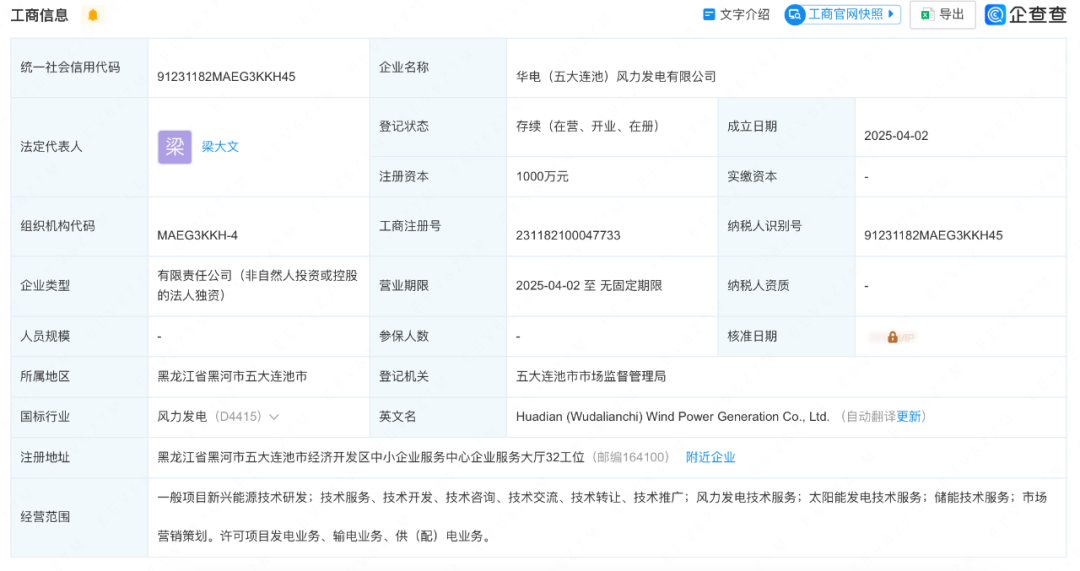Click the 导出 export button
Viewport: 1080px width, 571px height.
(942, 14)
